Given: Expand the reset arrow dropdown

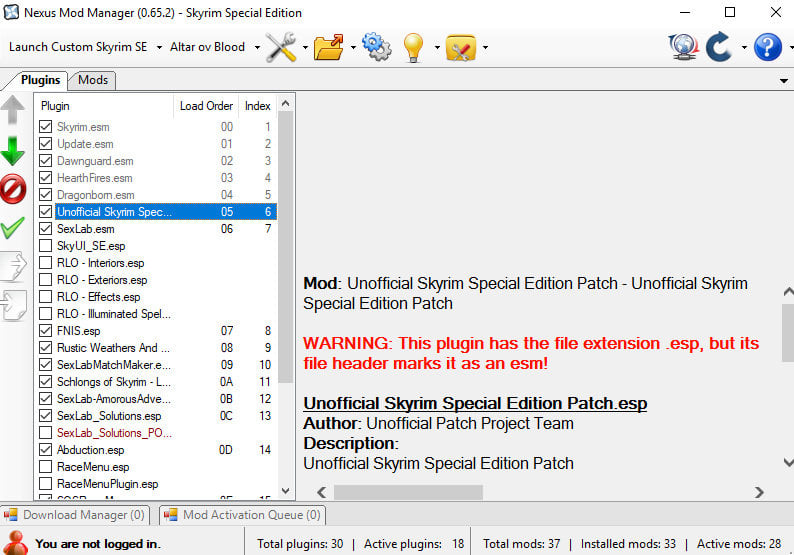Looking at the screenshot, I should pyautogui.click(x=744, y=48).
